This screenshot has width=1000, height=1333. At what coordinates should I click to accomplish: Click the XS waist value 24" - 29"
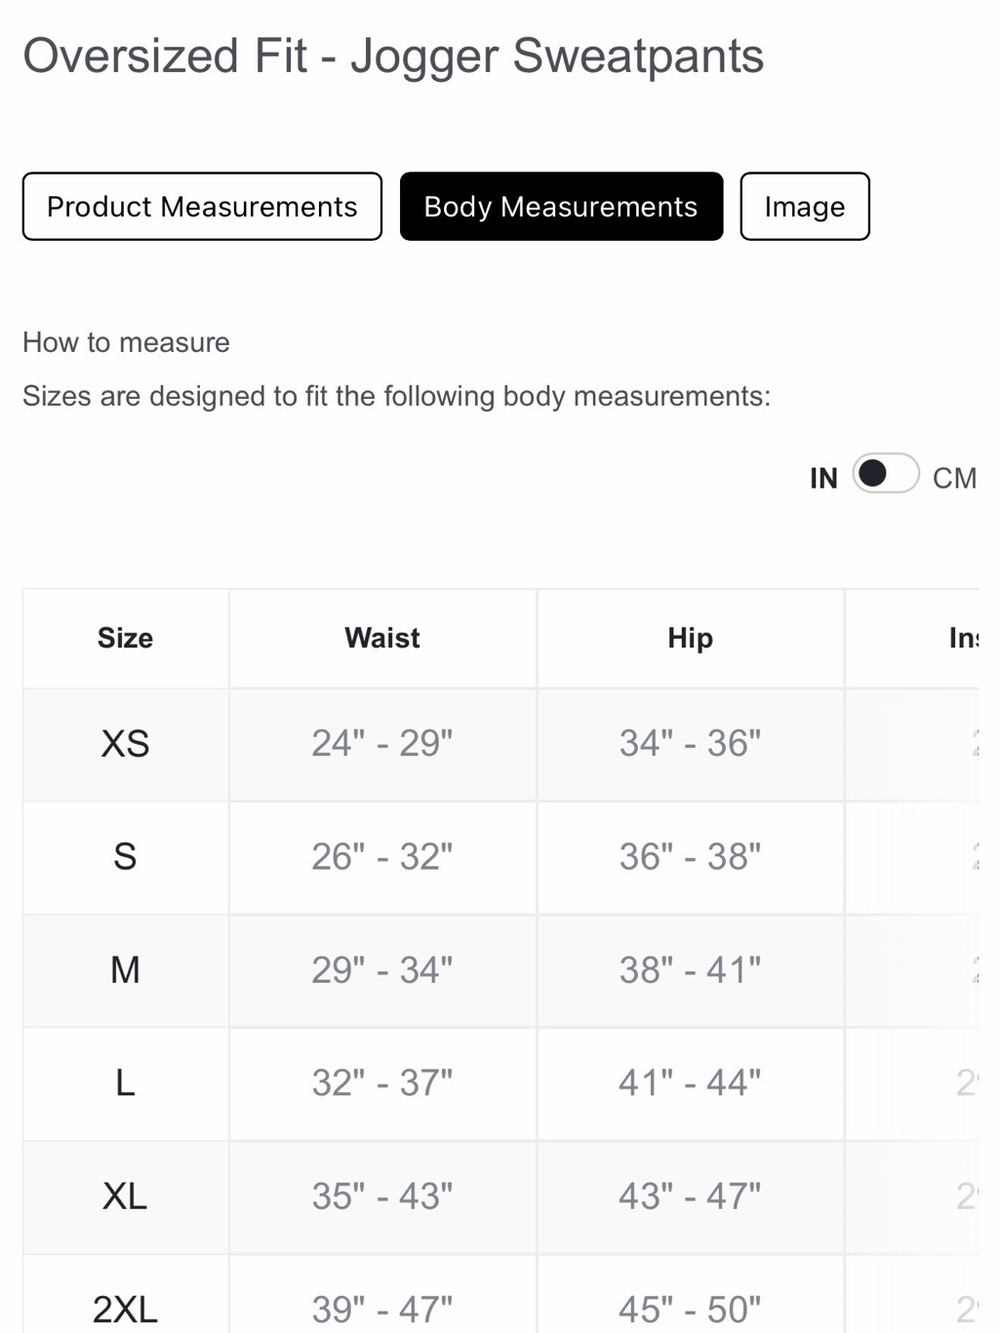382,744
